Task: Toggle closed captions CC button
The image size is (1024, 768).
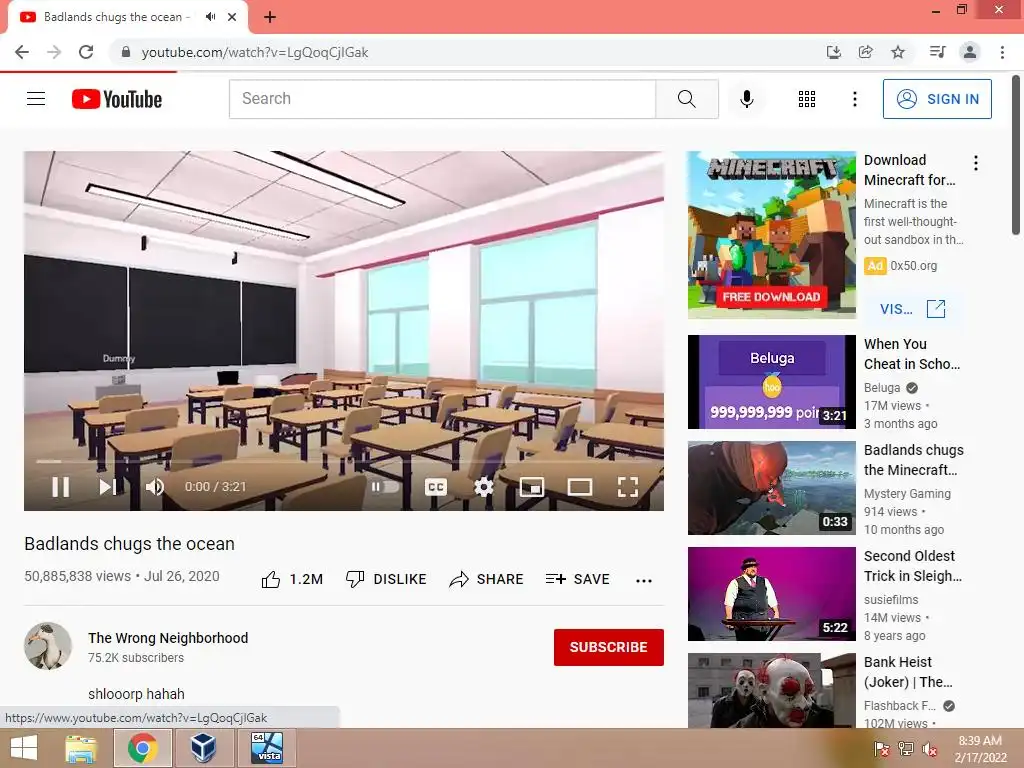Action: (x=436, y=487)
